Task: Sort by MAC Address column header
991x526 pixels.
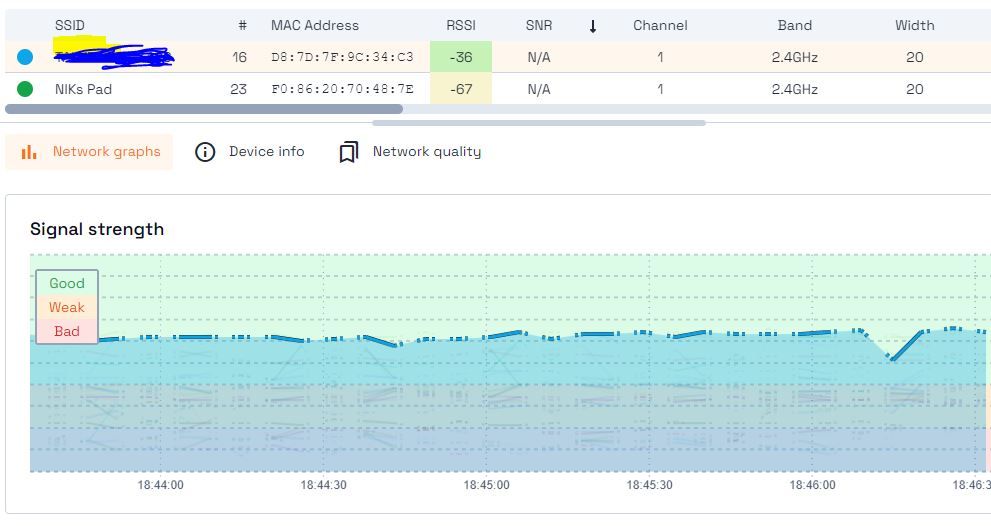Action: pos(314,26)
